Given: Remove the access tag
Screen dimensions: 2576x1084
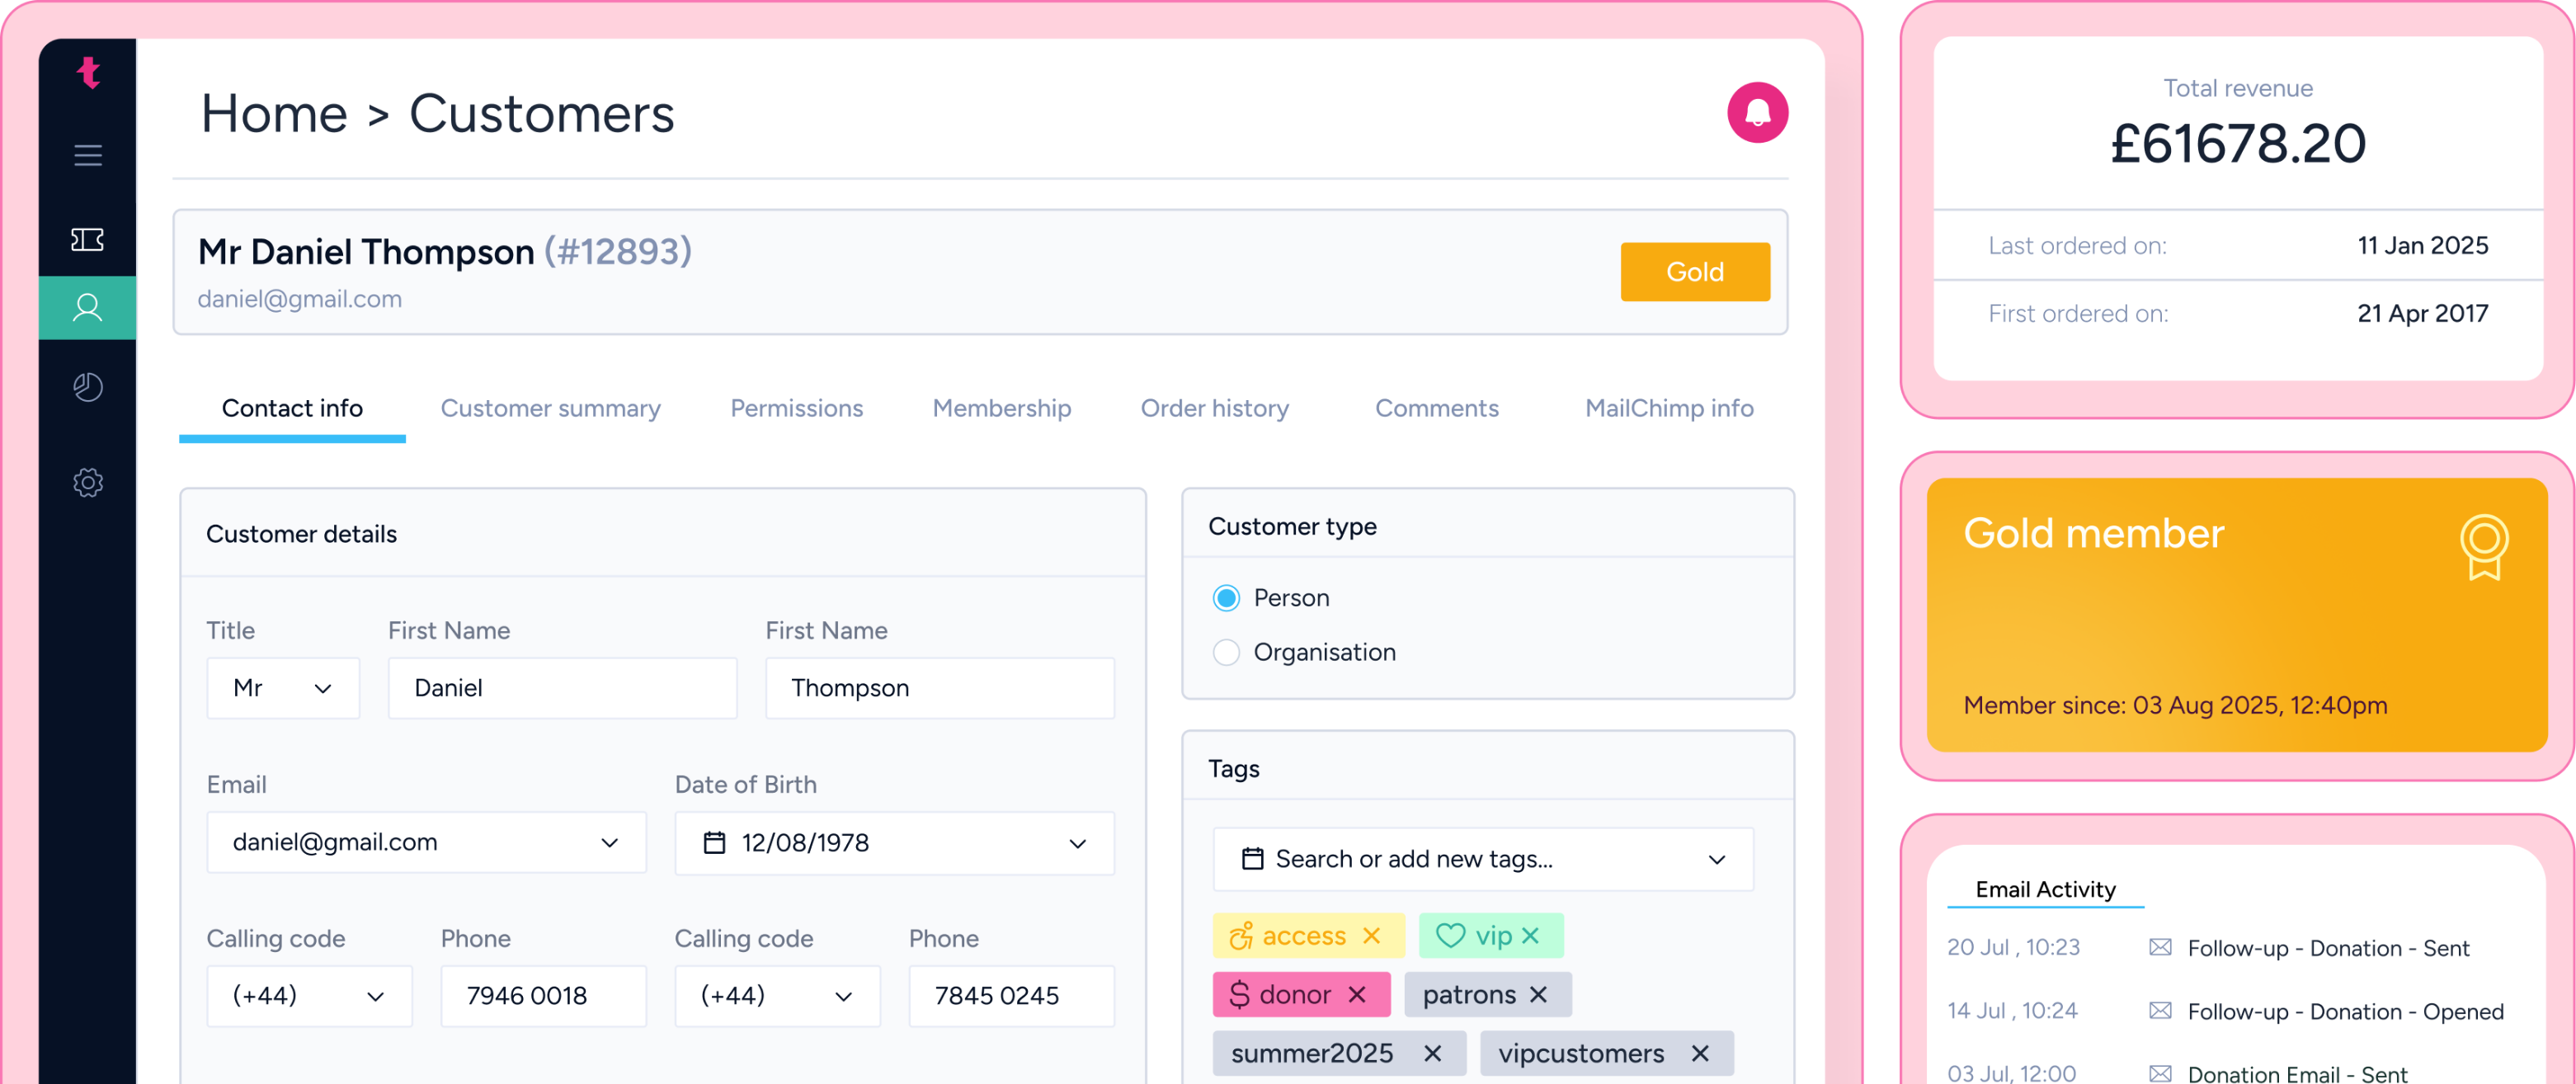Looking at the screenshot, I should (1371, 936).
